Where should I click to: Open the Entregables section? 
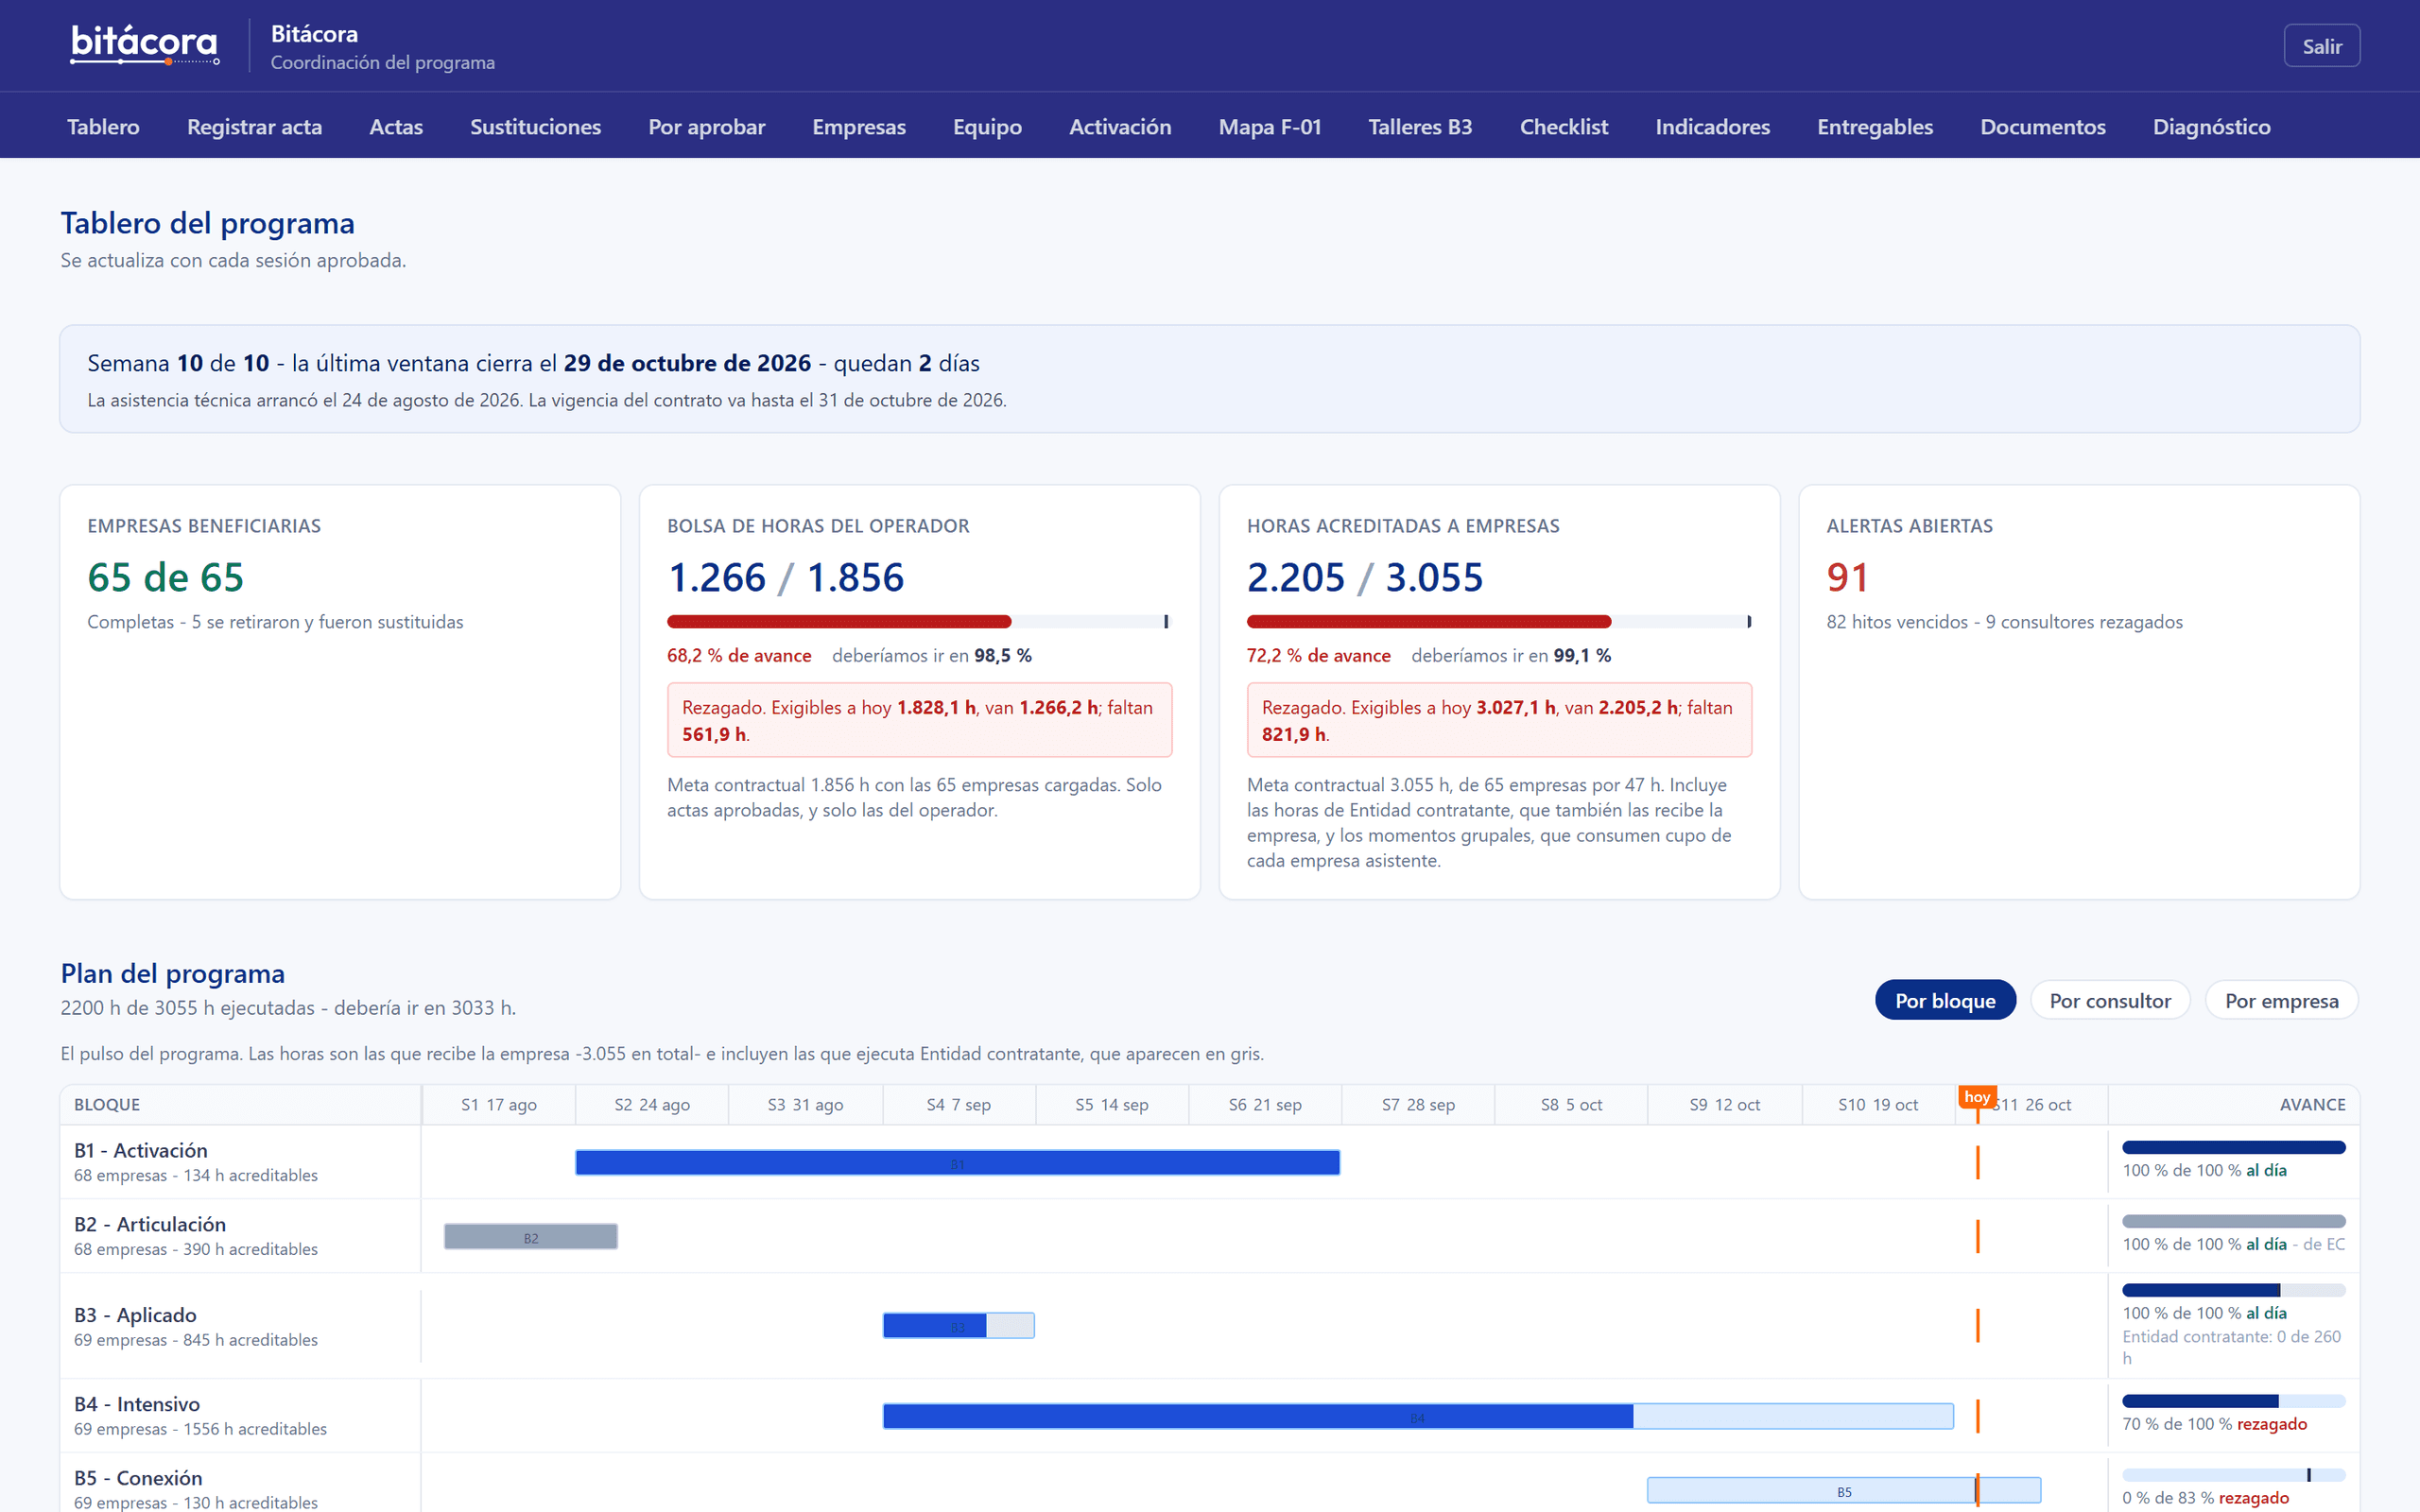(1874, 127)
